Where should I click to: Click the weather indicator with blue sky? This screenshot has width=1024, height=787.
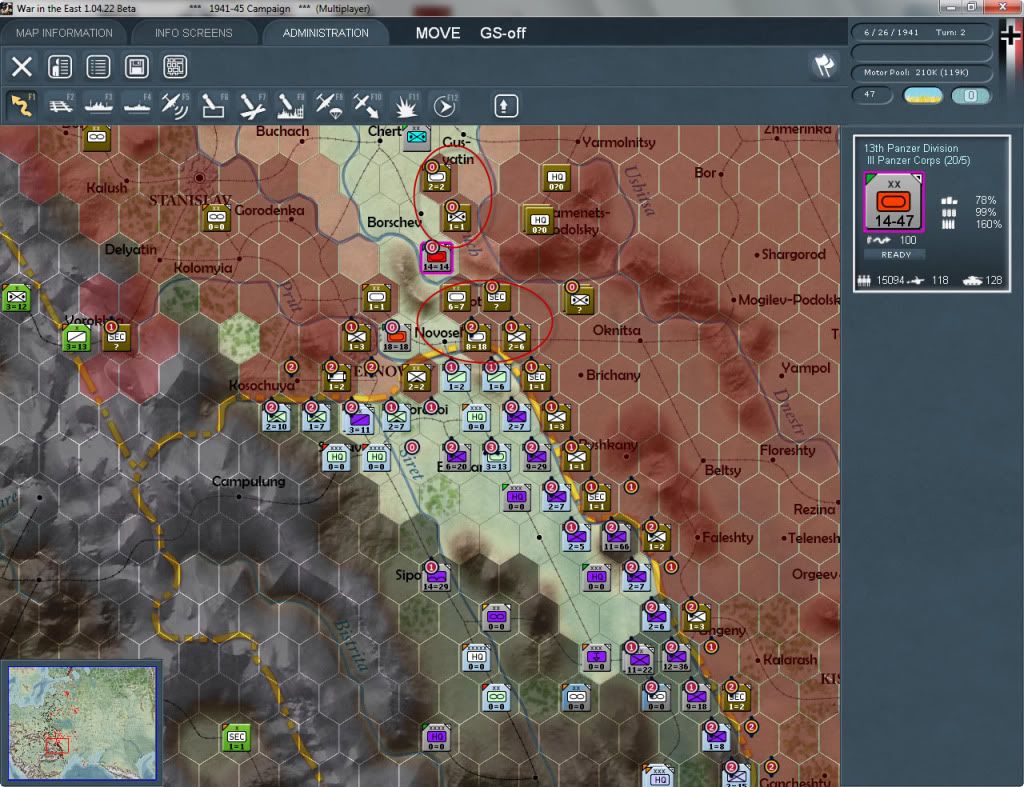pos(923,95)
